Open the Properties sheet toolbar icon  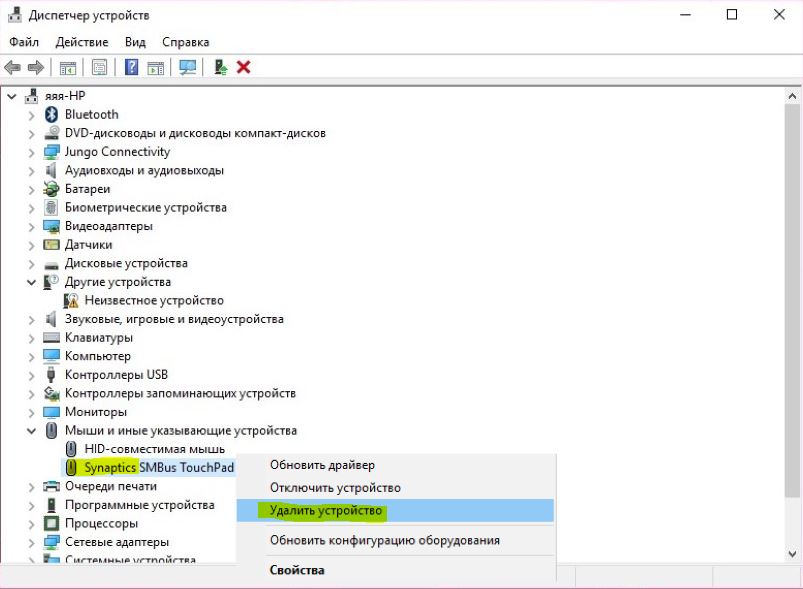[x=99, y=67]
